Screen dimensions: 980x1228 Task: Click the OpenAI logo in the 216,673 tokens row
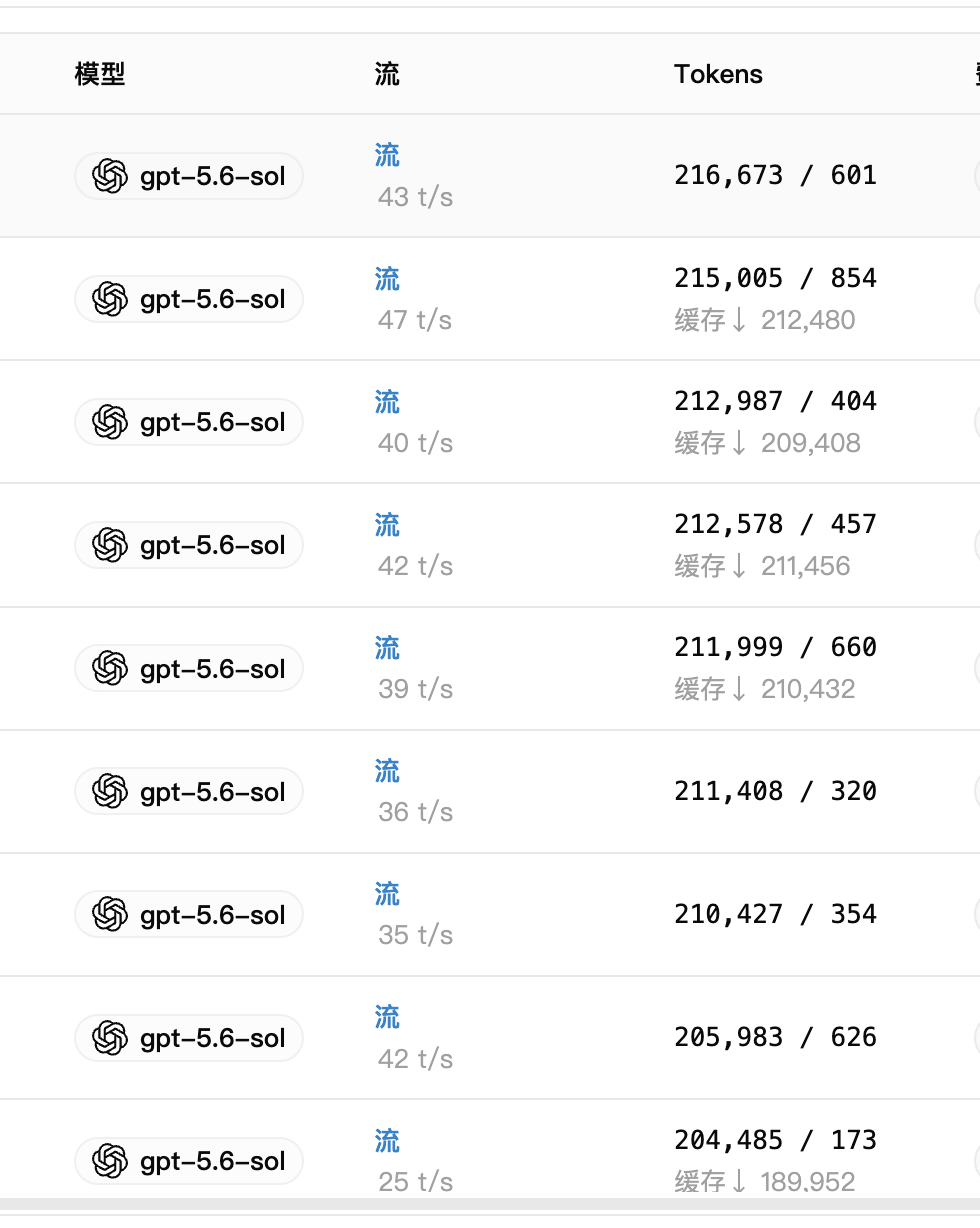(x=110, y=177)
